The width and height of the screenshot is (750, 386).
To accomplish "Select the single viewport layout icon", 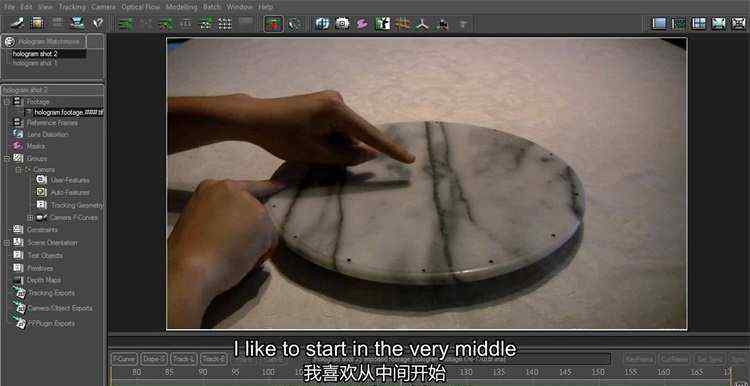I will [659, 23].
